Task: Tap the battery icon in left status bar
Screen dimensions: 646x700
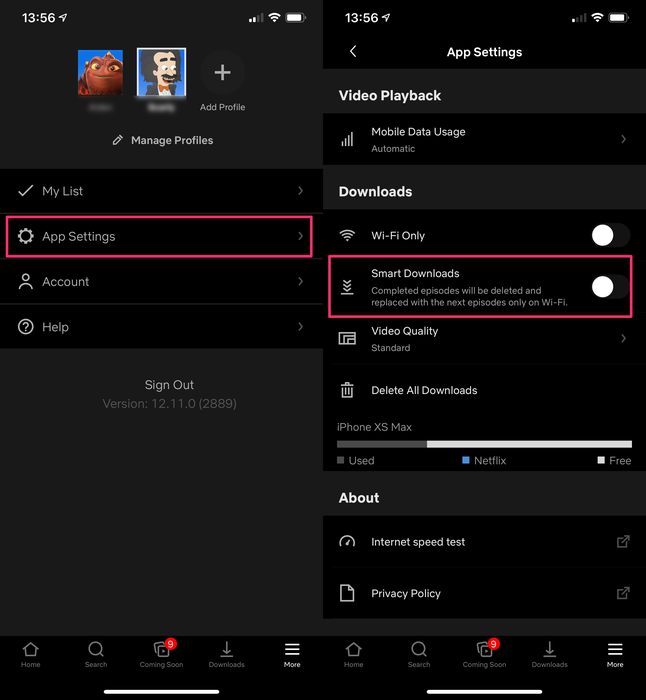Action: click(296, 18)
